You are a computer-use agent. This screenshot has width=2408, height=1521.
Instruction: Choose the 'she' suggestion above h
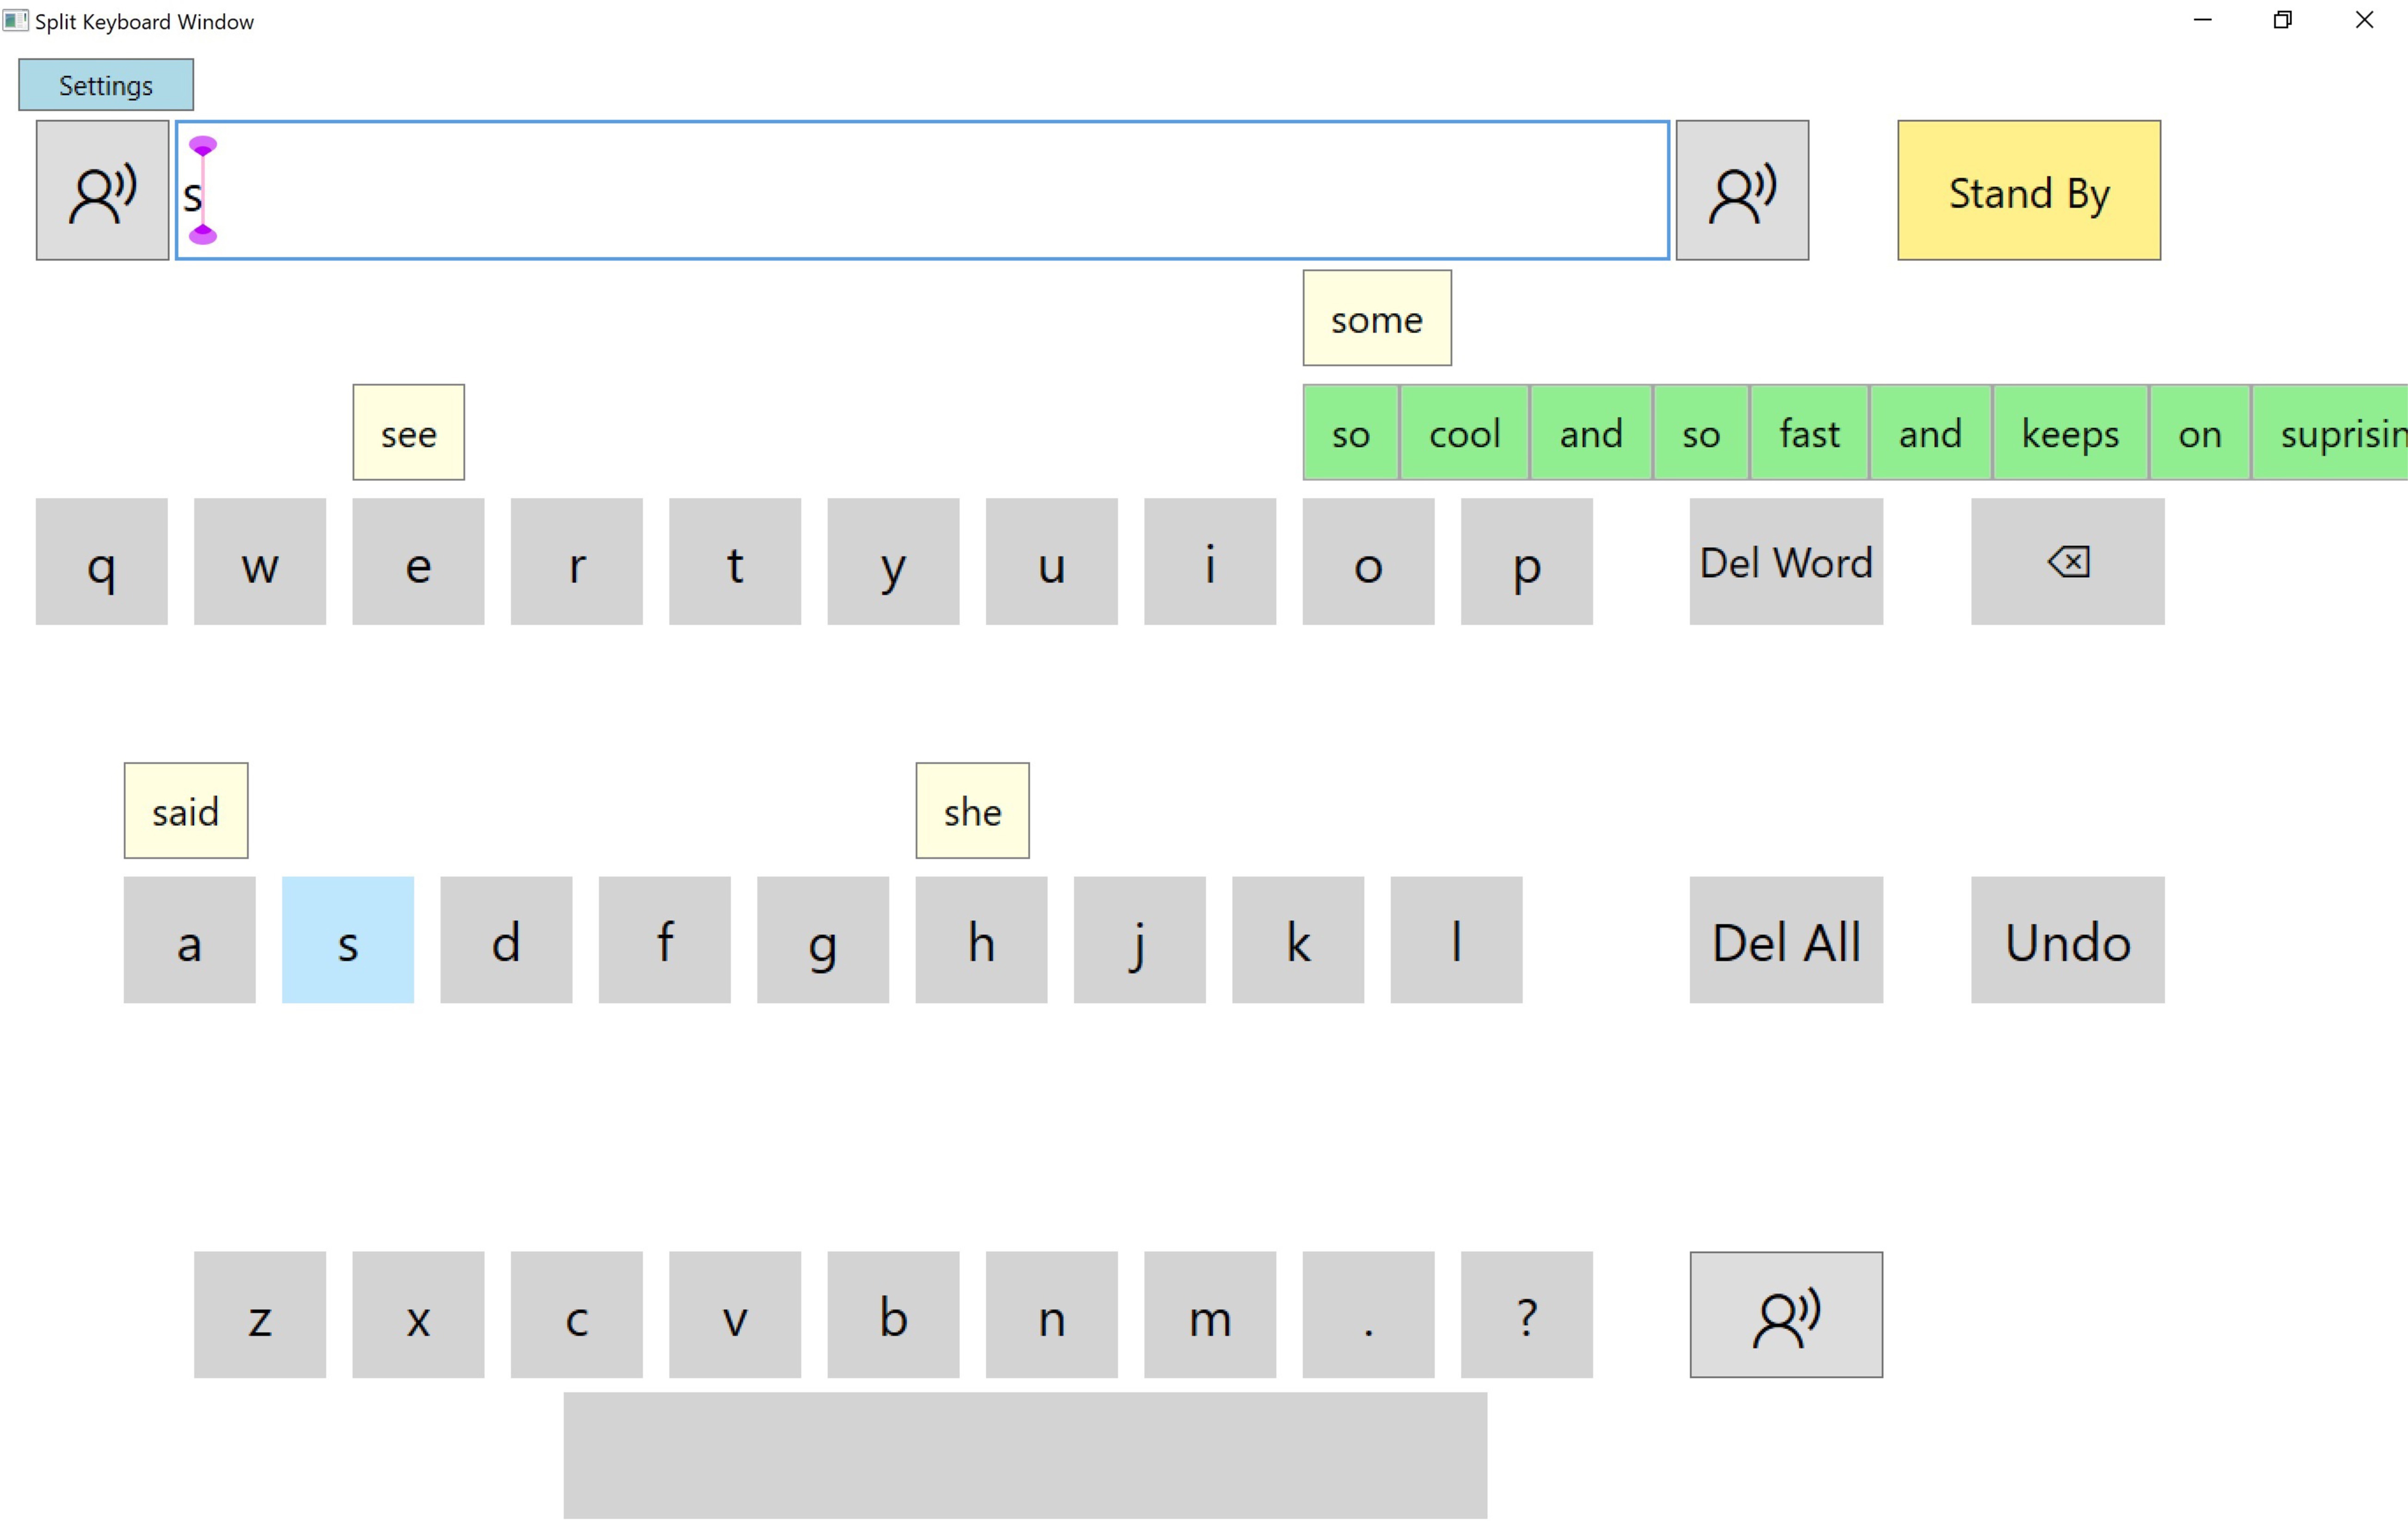click(971, 811)
